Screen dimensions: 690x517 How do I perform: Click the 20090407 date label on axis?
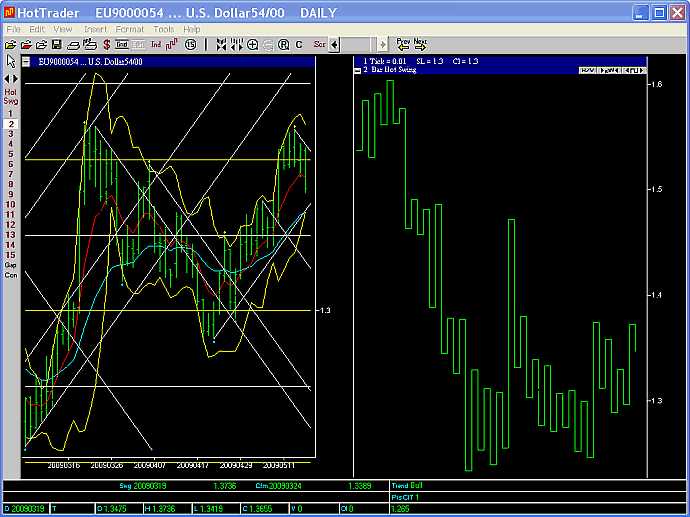pyautogui.click(x=148, y=465)
